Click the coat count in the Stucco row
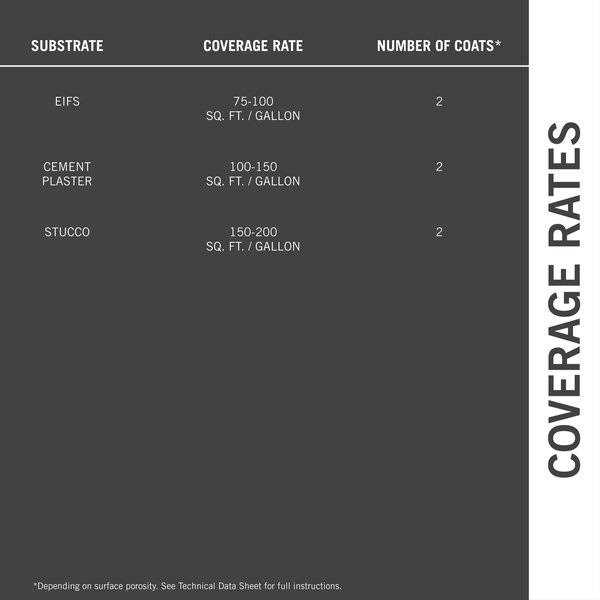Image resolution: width=600 pixels, height=600 pixels. pos(439,232)
